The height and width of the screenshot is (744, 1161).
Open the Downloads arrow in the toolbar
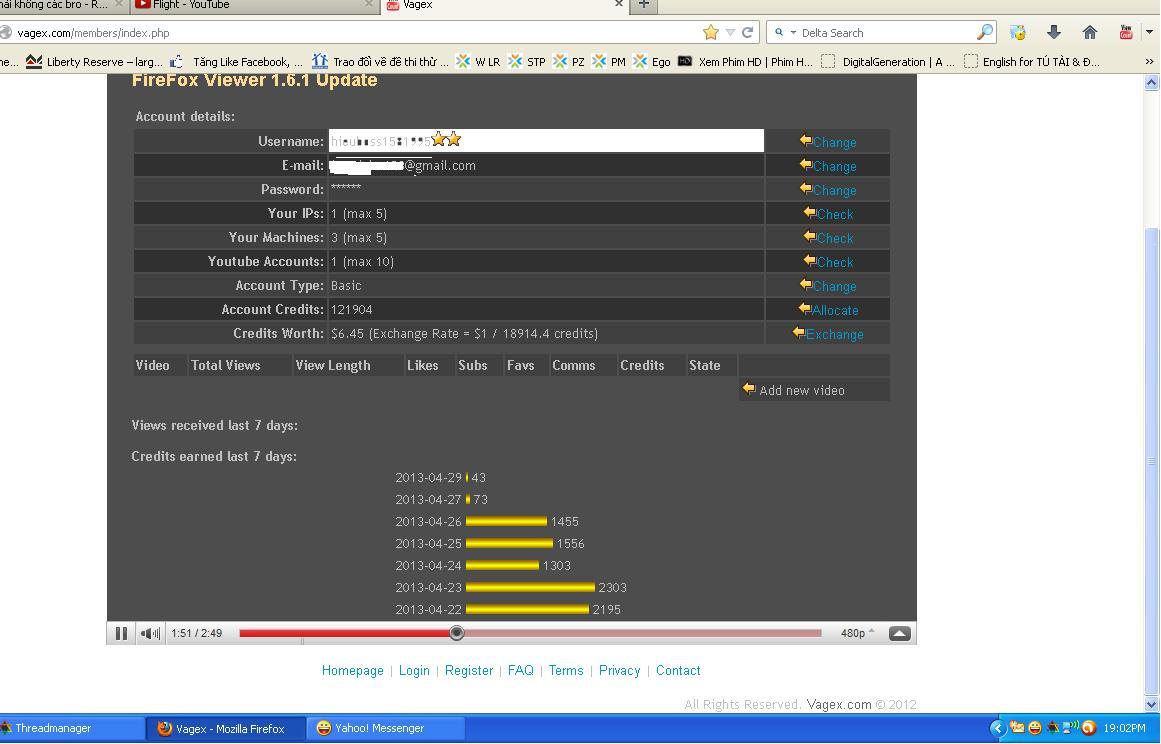point(1054,32)
